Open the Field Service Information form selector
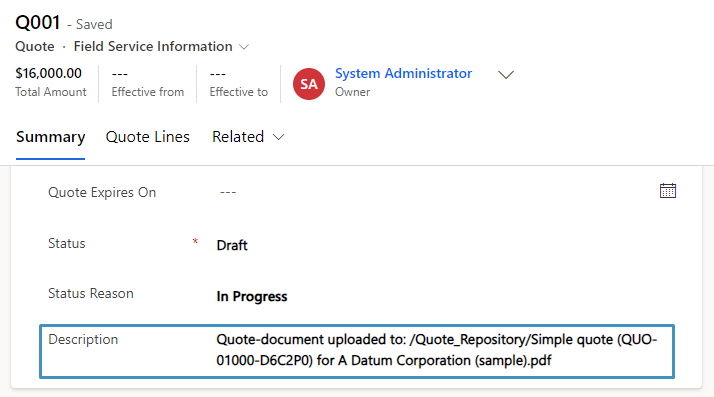This screenshot has width=714, height=397. click(x=161, y=46)
